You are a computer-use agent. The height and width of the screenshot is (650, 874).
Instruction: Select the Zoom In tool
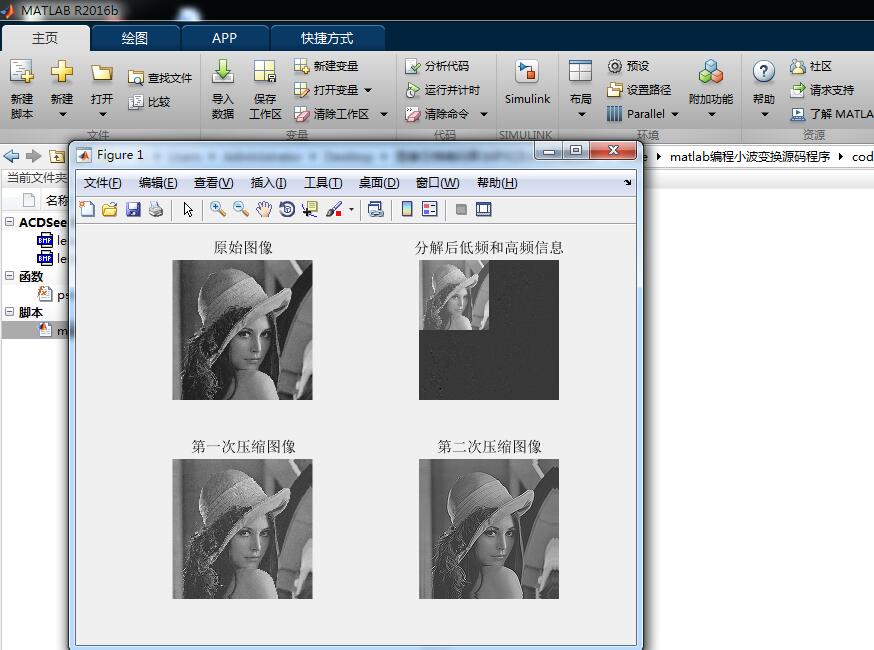[x=217, y=210]
